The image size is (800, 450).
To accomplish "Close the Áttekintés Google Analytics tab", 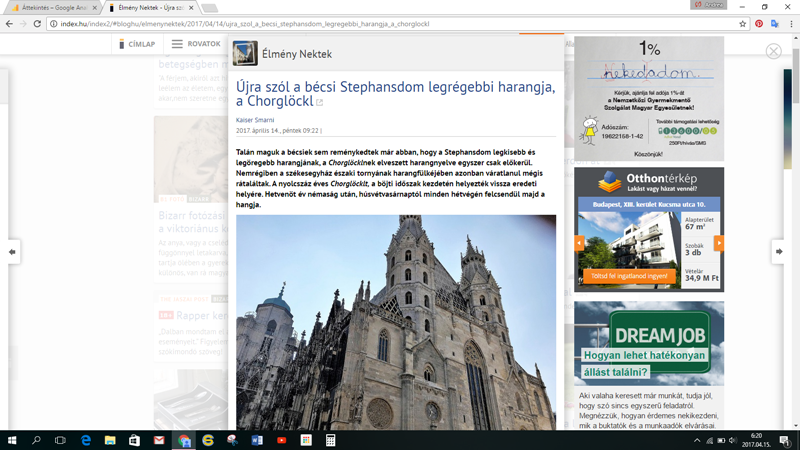I will coord(94,8).
